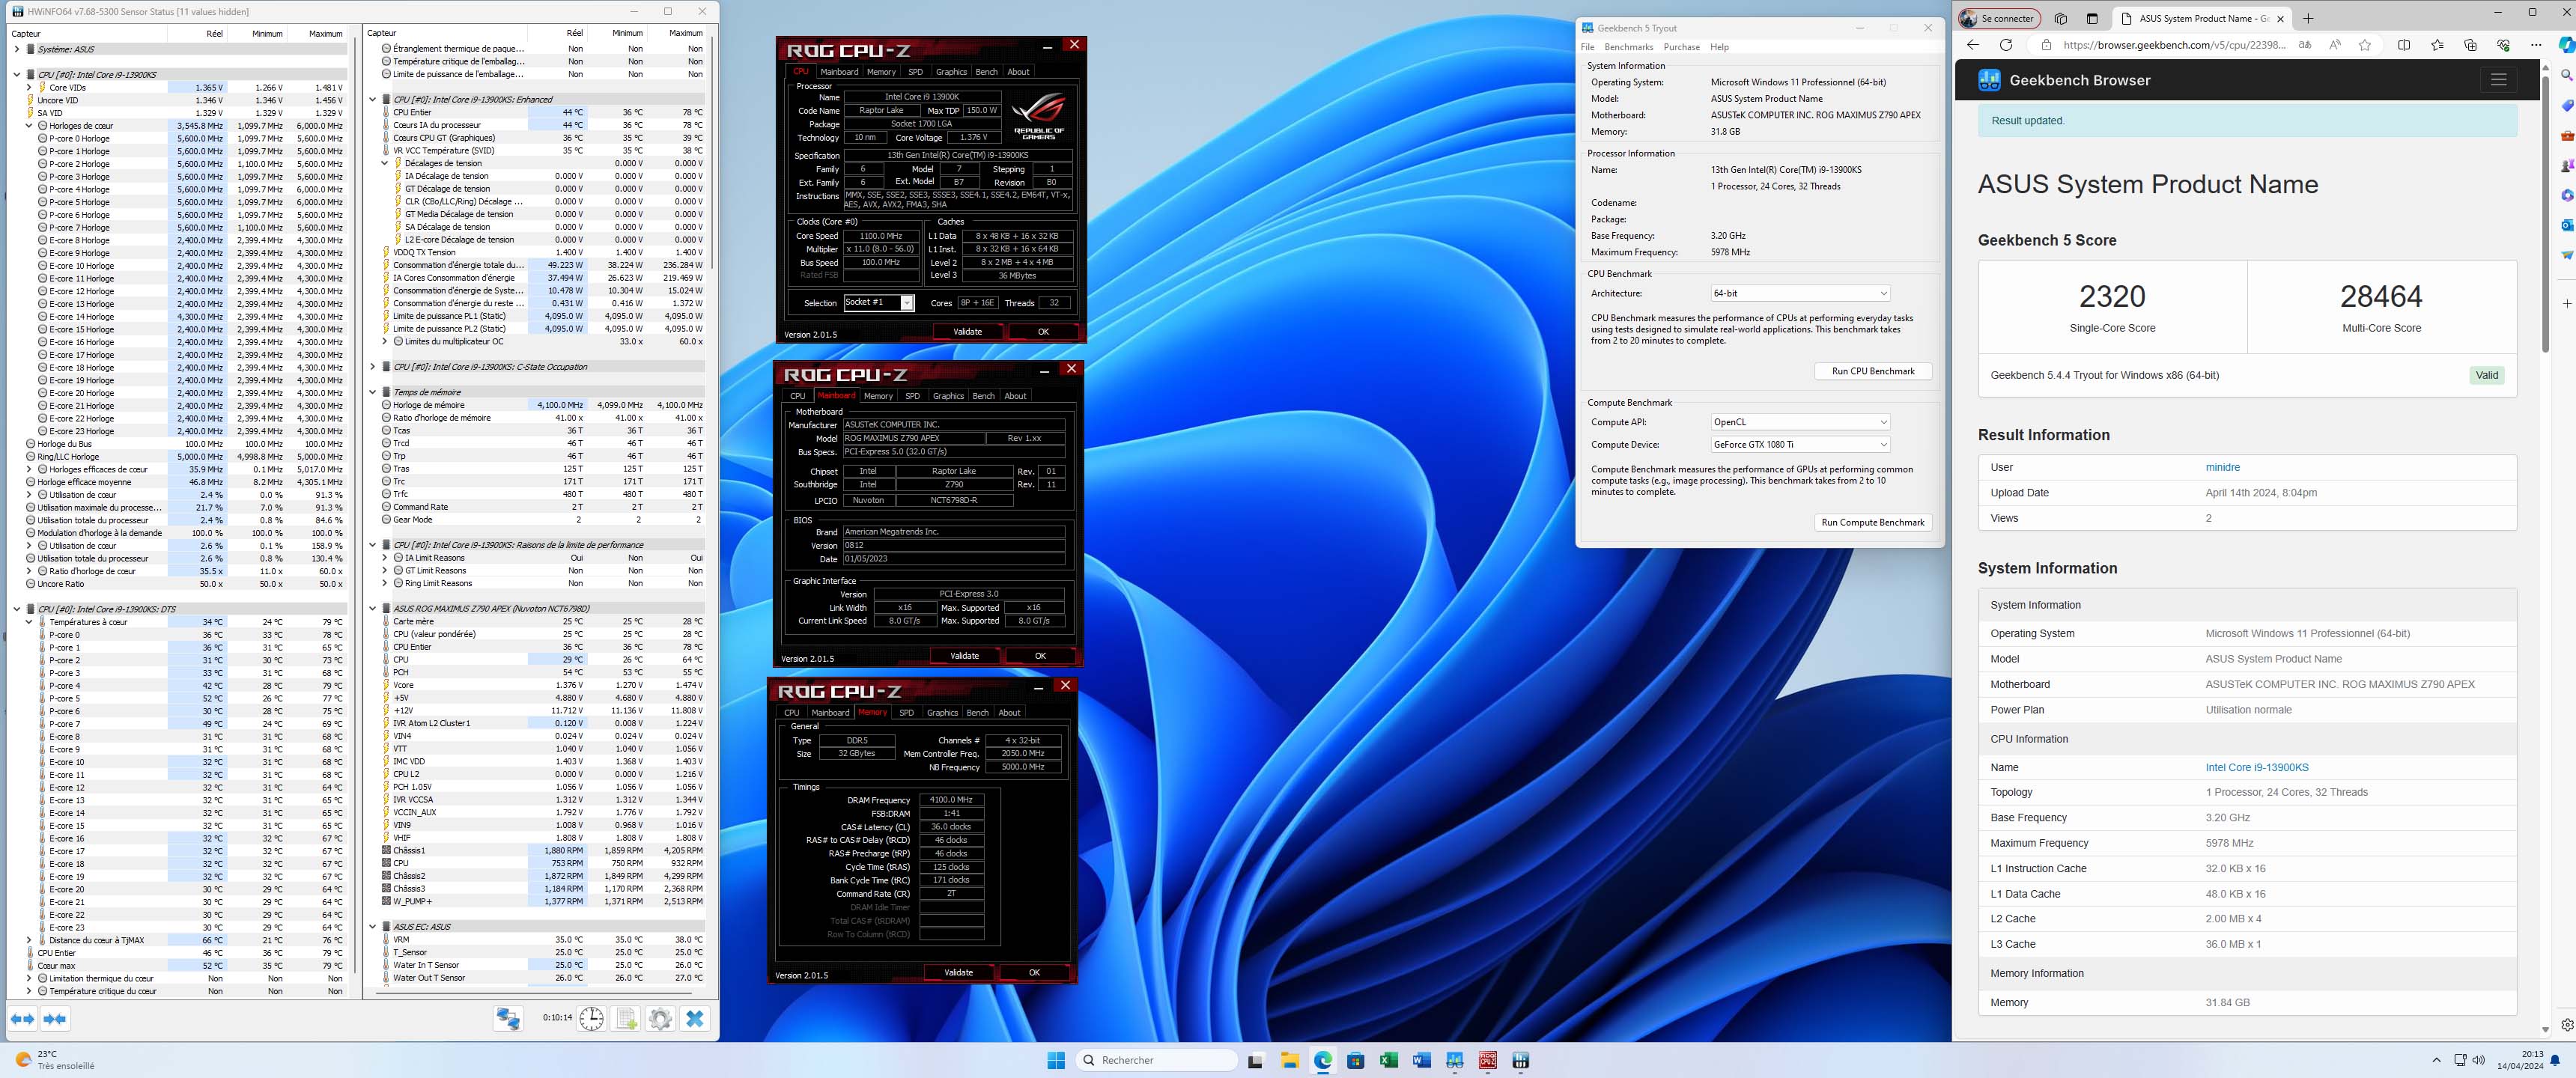Collapse the Décalages de tension group
The height and width of the screenshot is (1078, 2576).
(x=385, y=163)
